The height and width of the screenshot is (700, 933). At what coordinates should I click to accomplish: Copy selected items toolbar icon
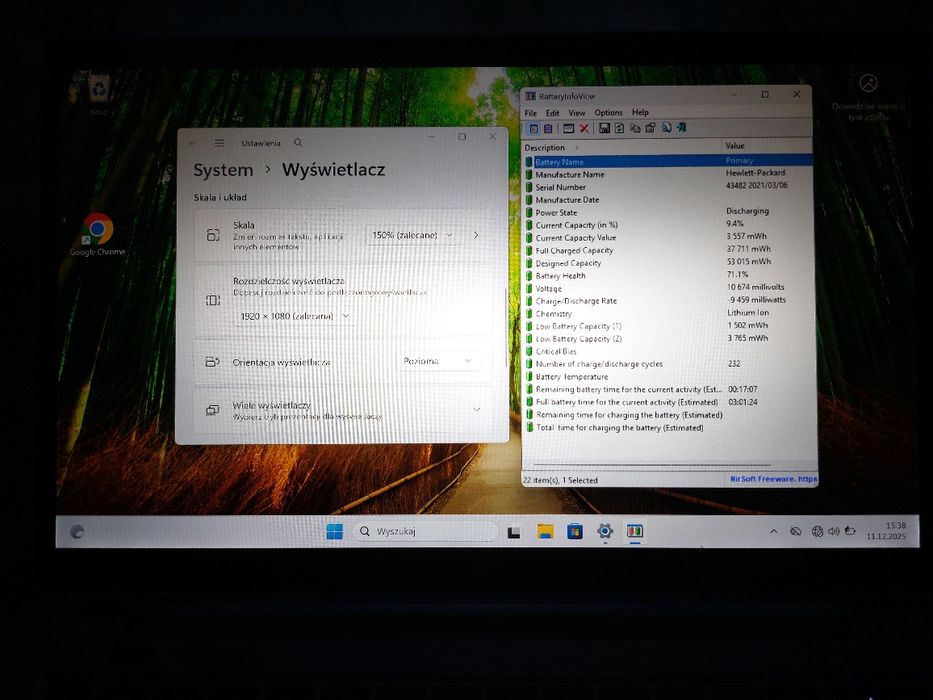click(x=635, y=128)
